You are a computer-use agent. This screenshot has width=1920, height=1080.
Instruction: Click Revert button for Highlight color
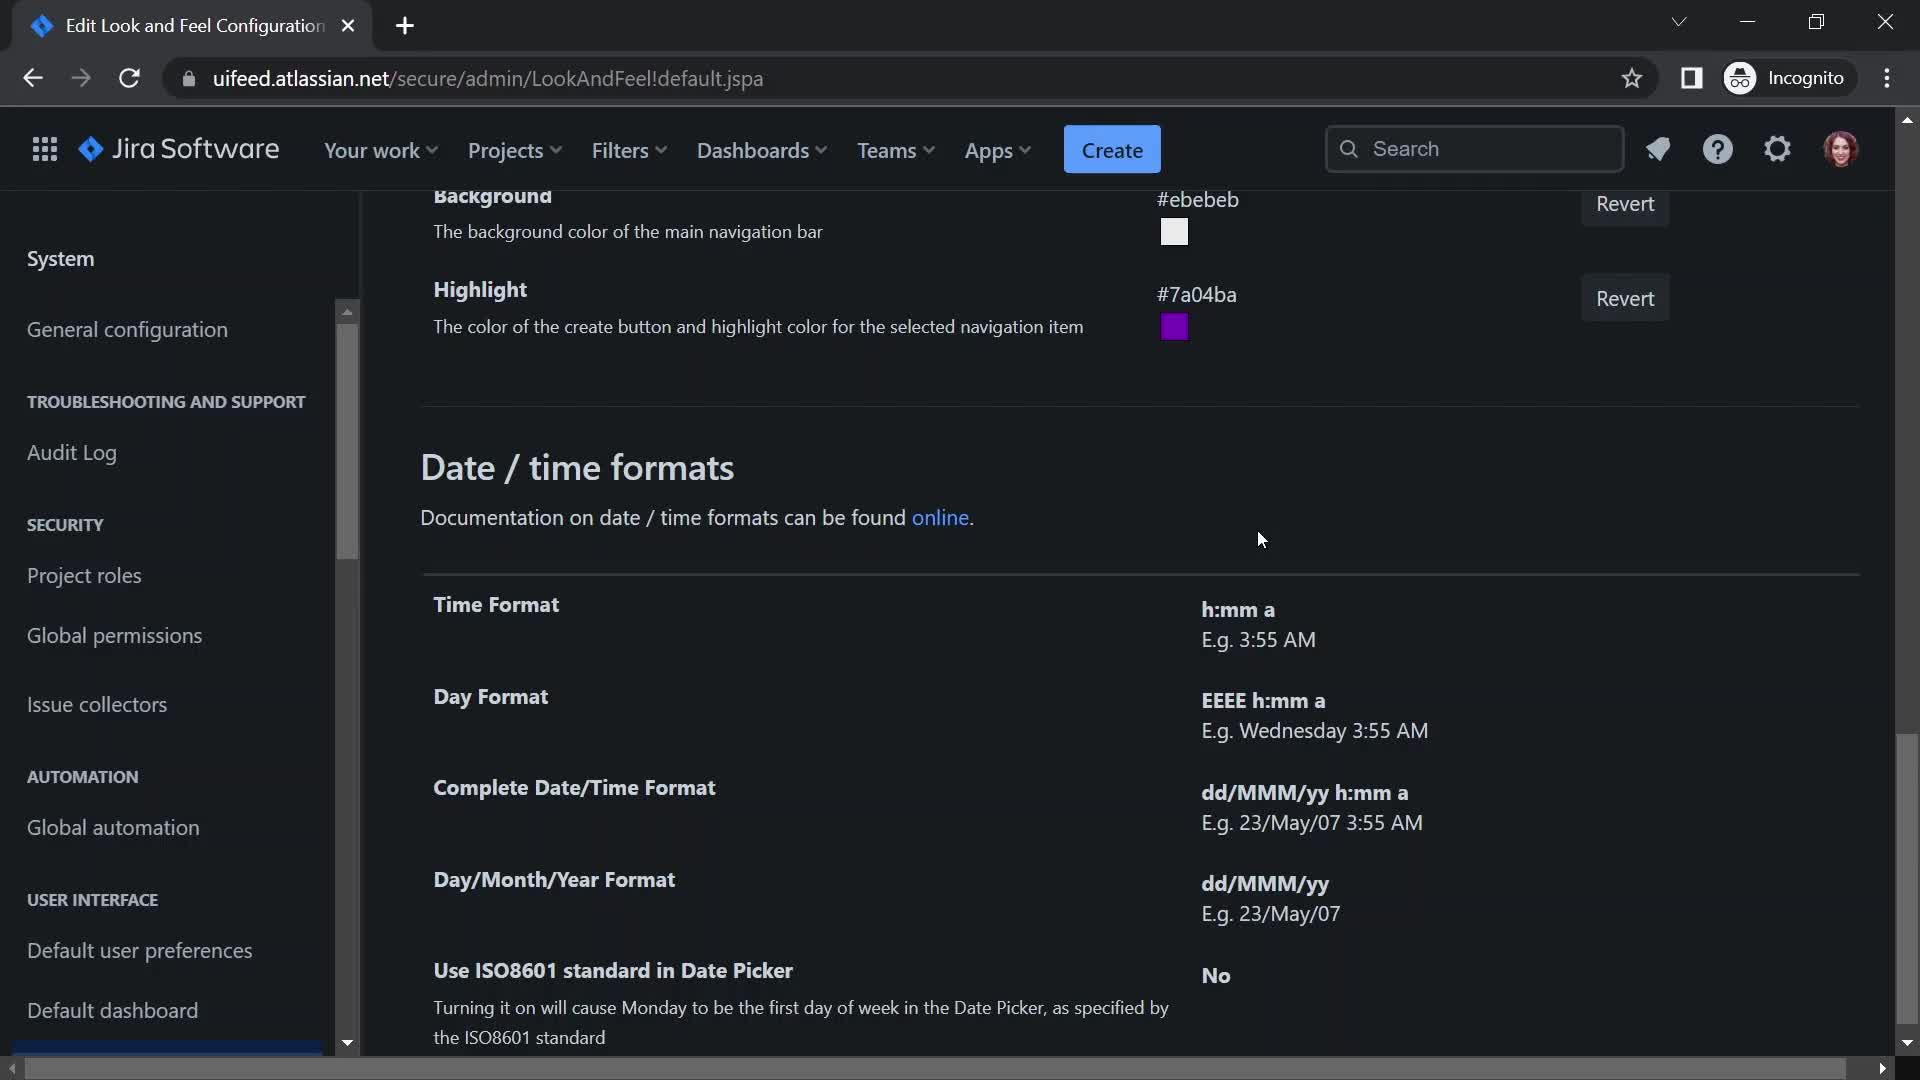pos(1625,297)
